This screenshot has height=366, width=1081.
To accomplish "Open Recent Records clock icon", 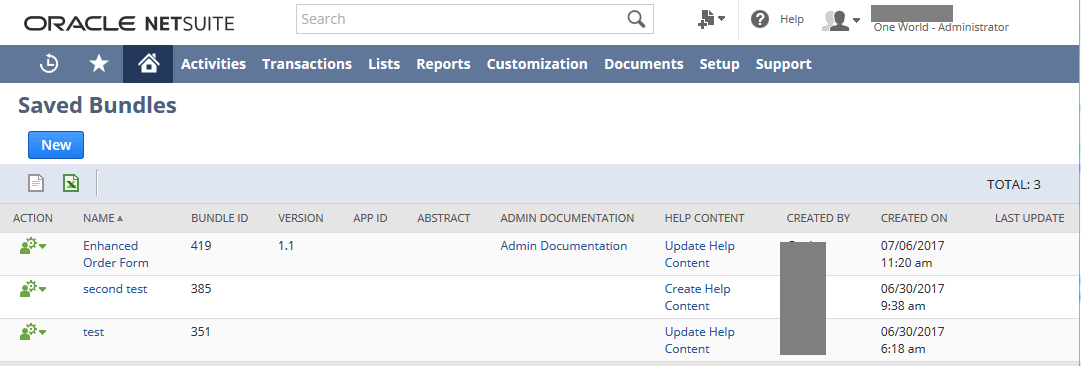I will pos(49,63).
